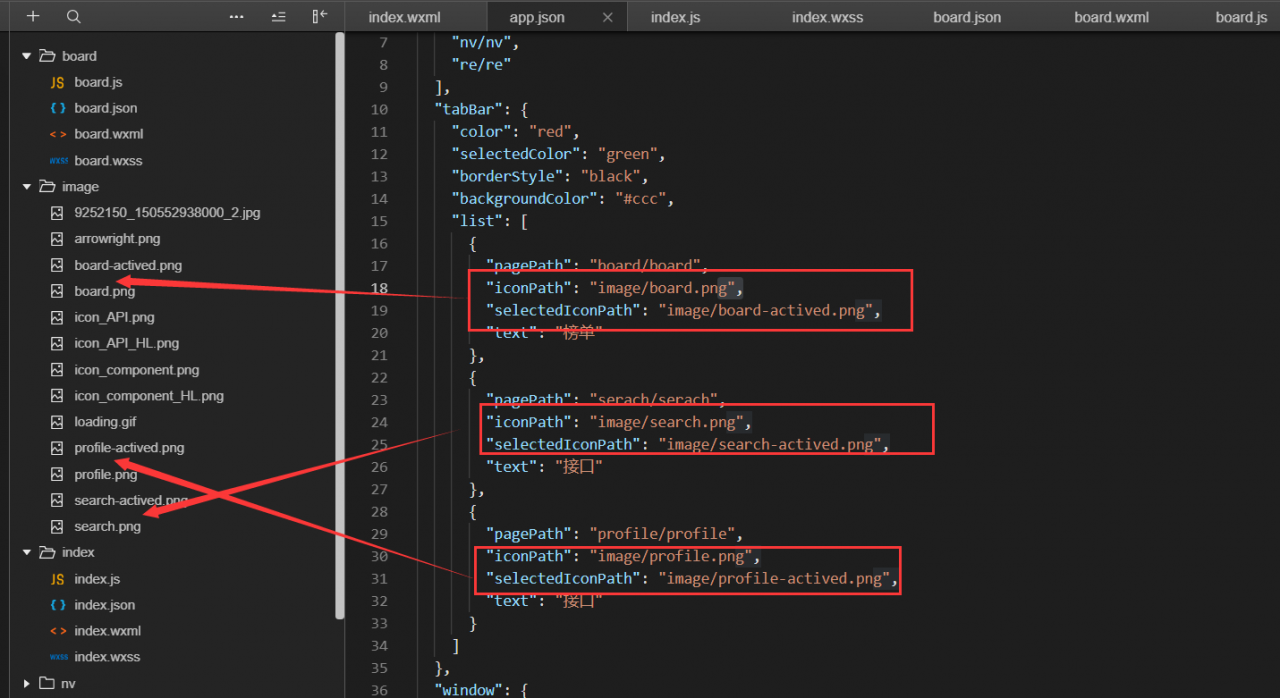1280x698 pixels.
Task: Select search-actived.png file
Action: point(131,500)
